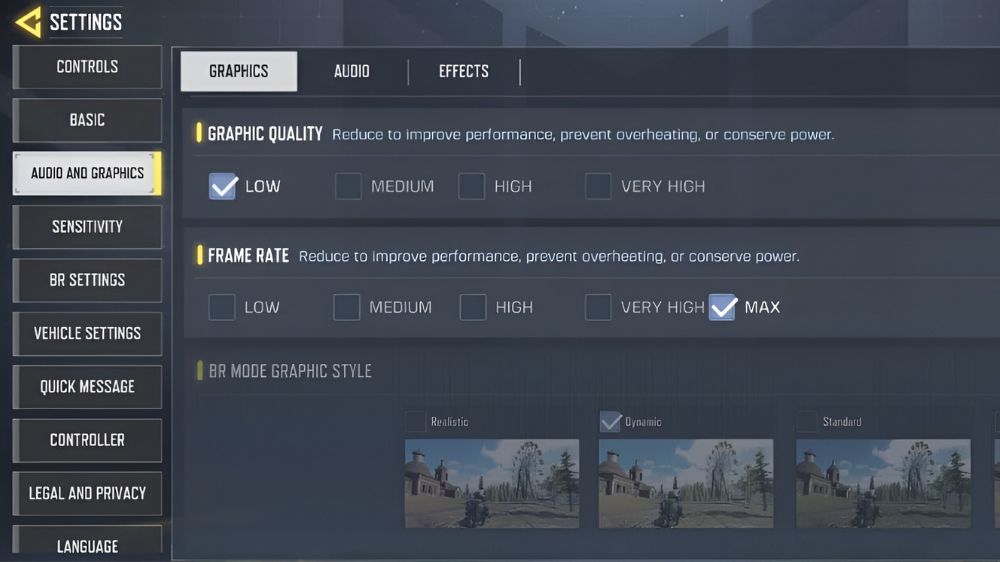Open the Sensitivity settings section
The image size is (1000, 562).
pyautogui.click(x=87, y=227)
